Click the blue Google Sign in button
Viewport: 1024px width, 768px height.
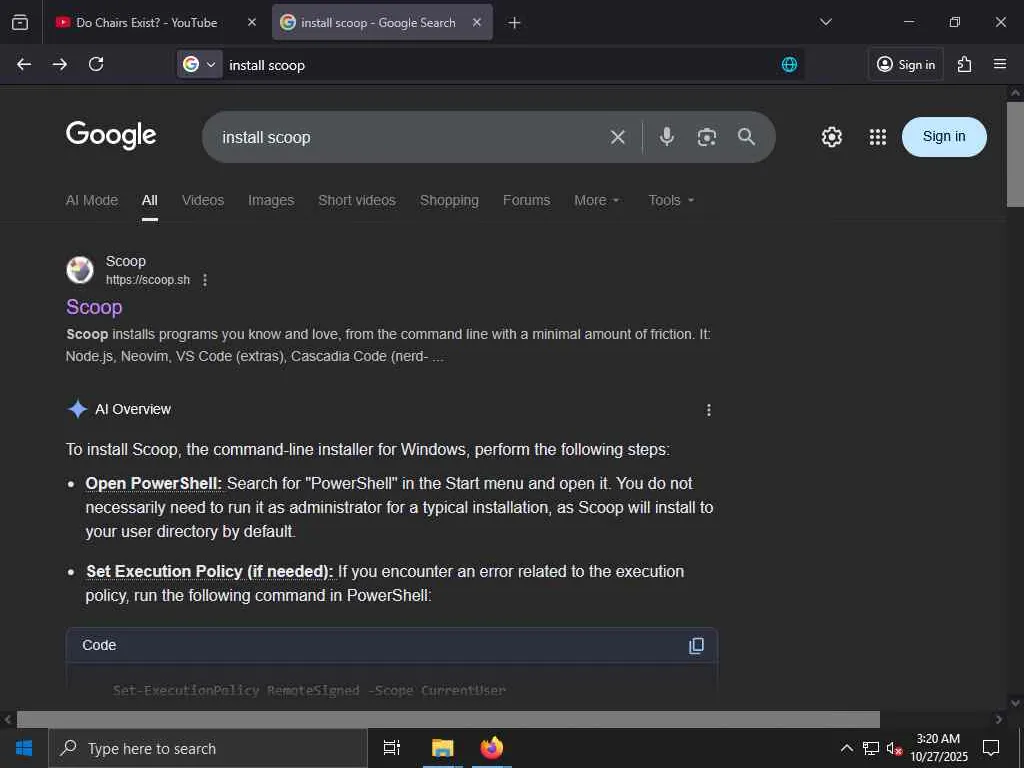tap(944, 136)
